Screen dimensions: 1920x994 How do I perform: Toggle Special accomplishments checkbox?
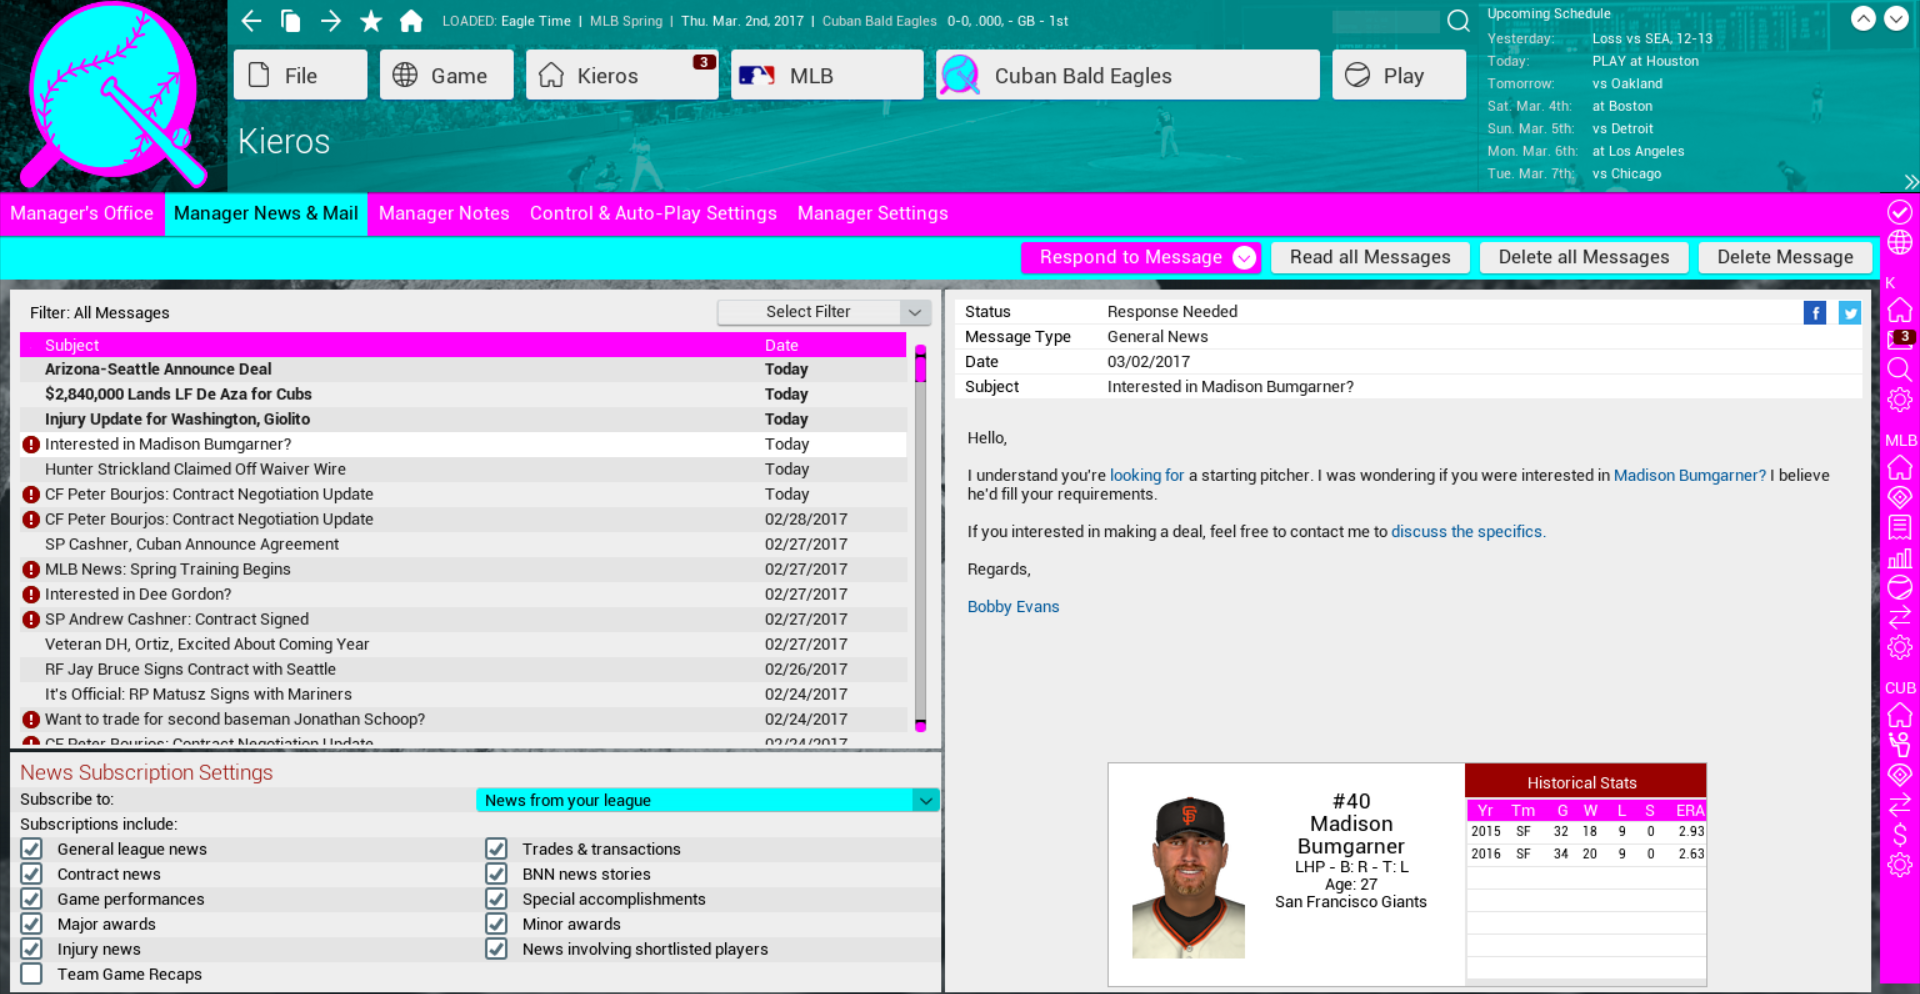click(x=496, y=899)
